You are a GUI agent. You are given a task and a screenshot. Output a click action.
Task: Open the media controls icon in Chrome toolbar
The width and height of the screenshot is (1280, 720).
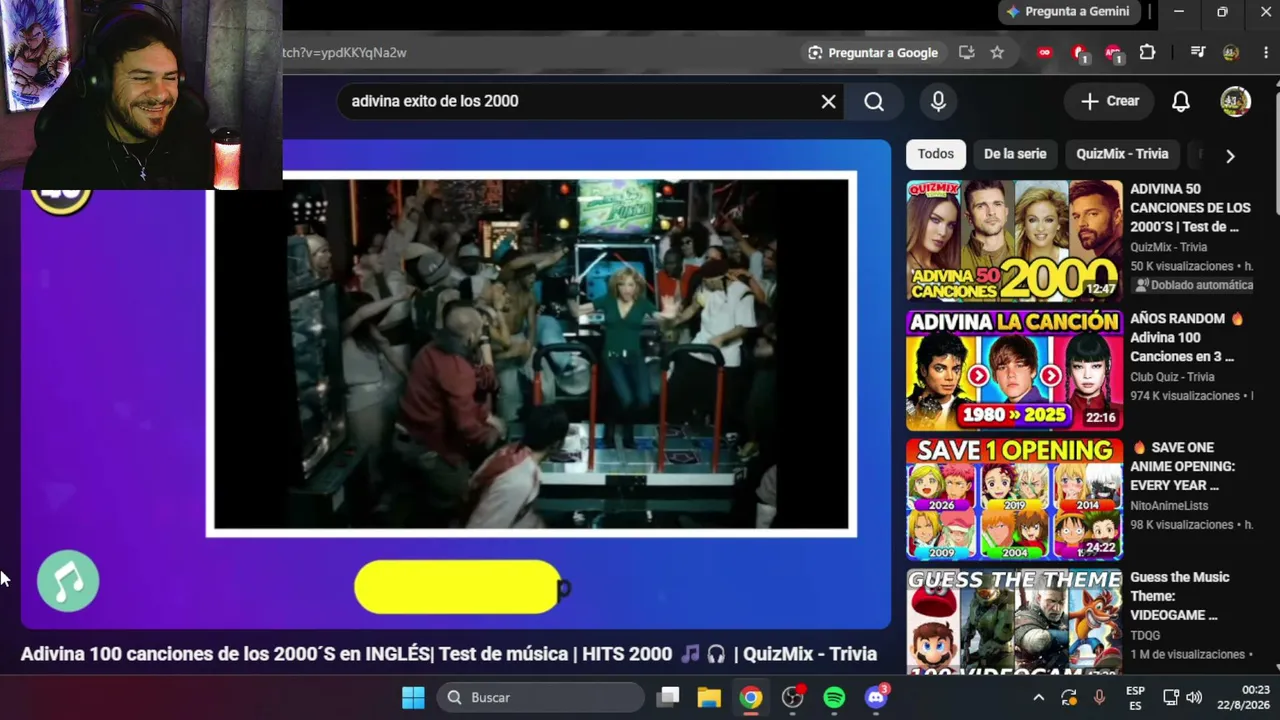[x=1198, y=53]
